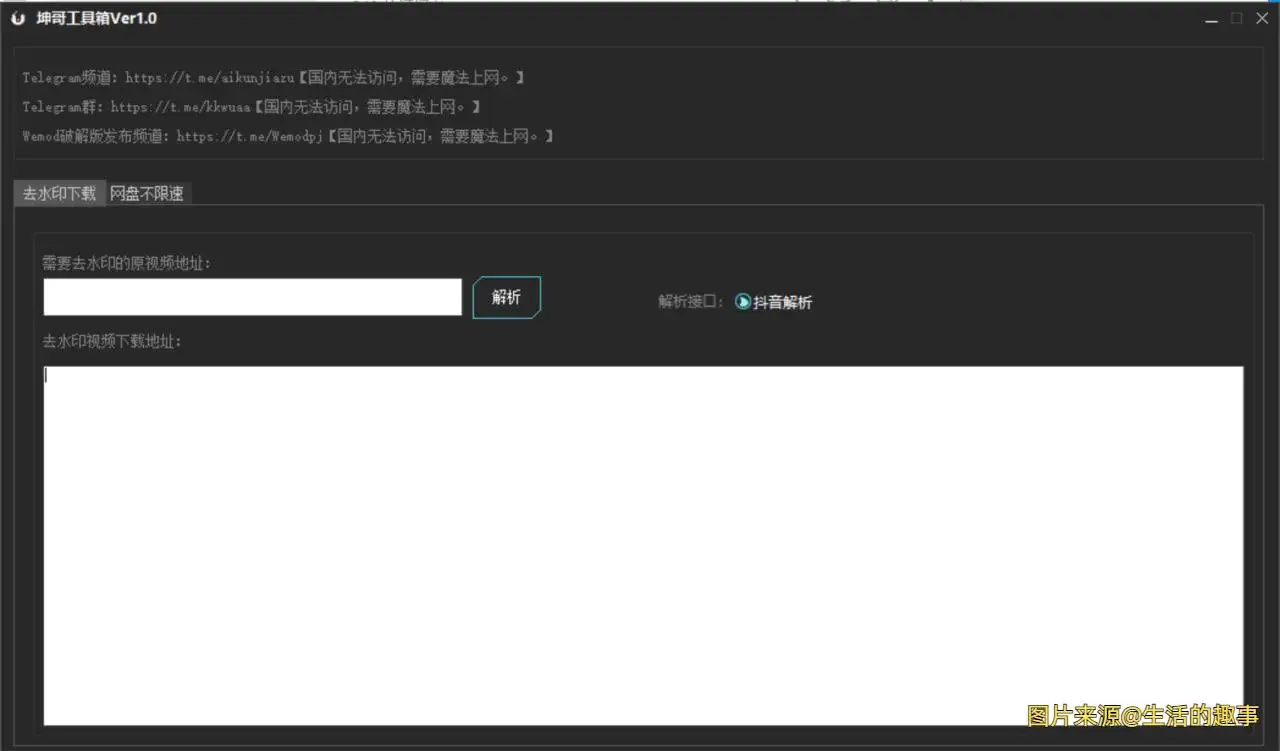Click the toolbox icon beside 坤哥工具箱Ver1.0
The image size is (1280, 751).
(x=17, y=17)
